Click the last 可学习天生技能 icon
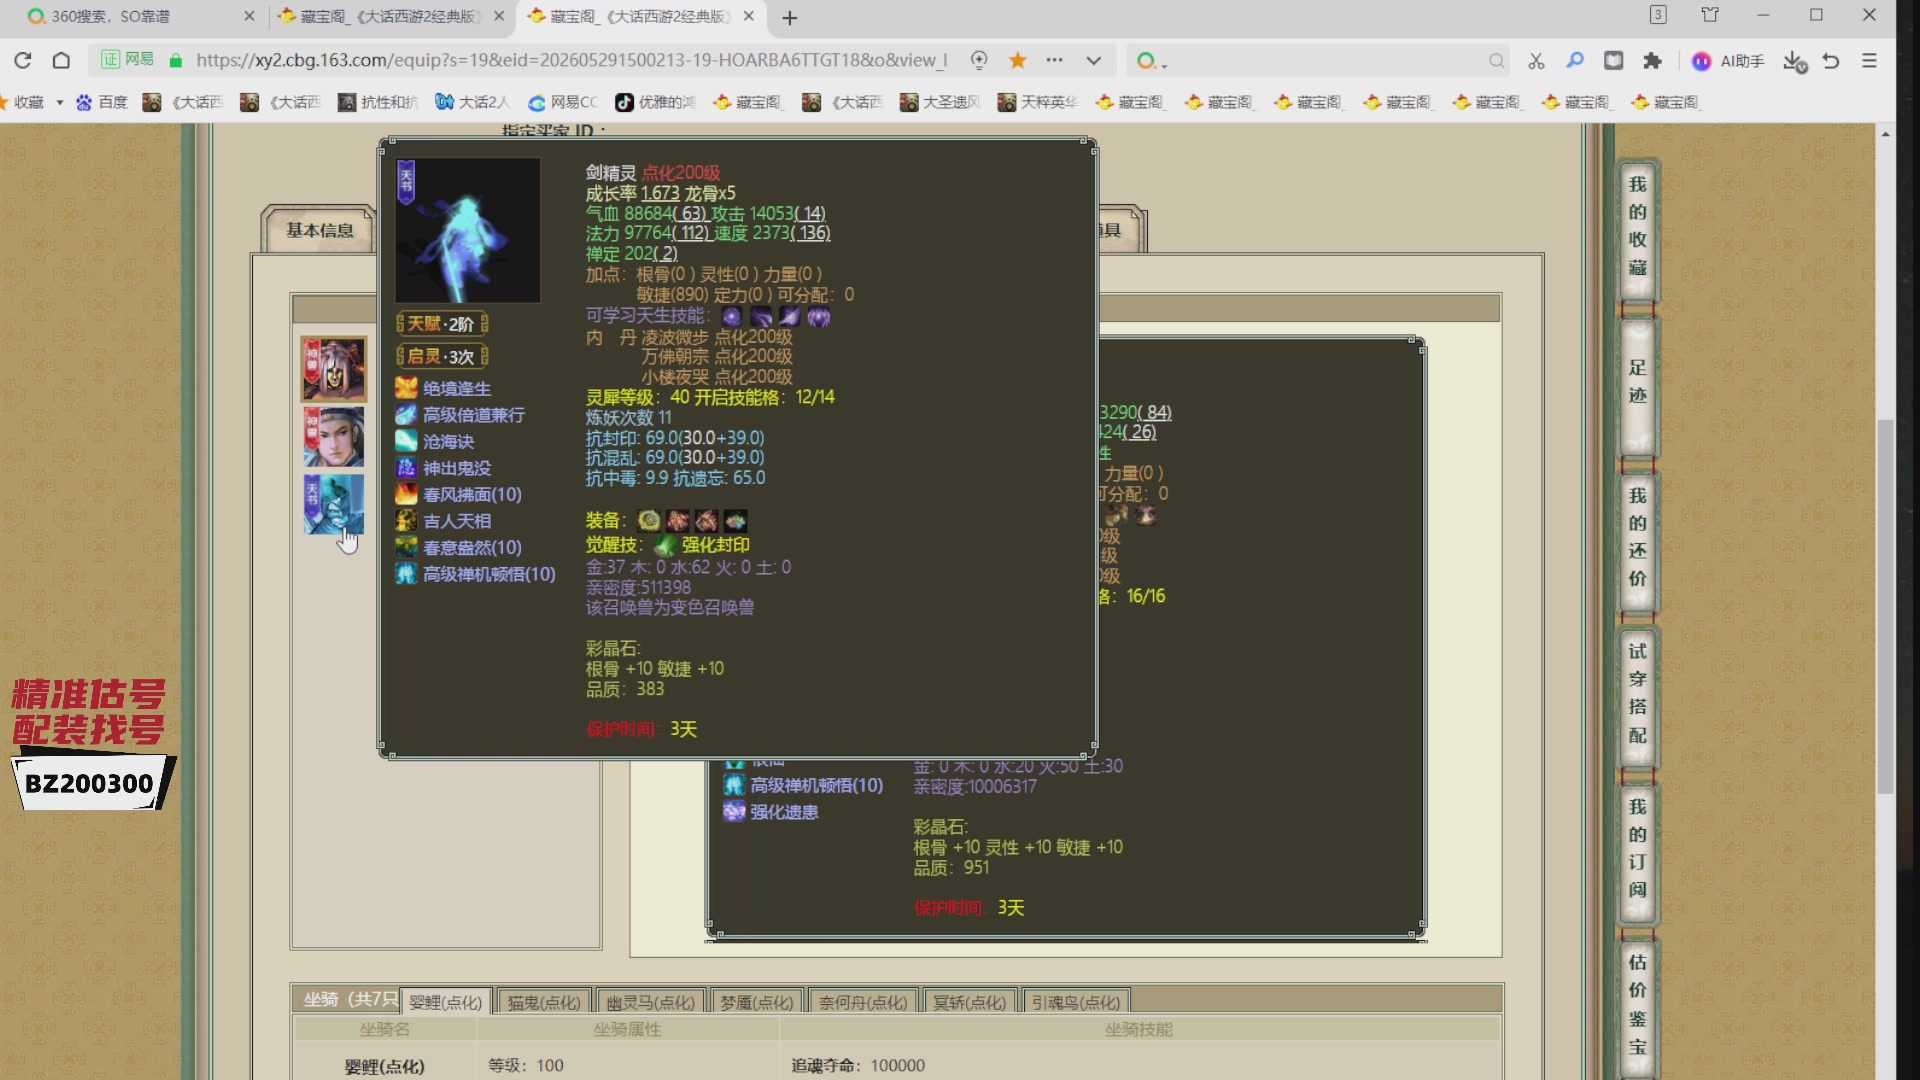 coord(819,317)
